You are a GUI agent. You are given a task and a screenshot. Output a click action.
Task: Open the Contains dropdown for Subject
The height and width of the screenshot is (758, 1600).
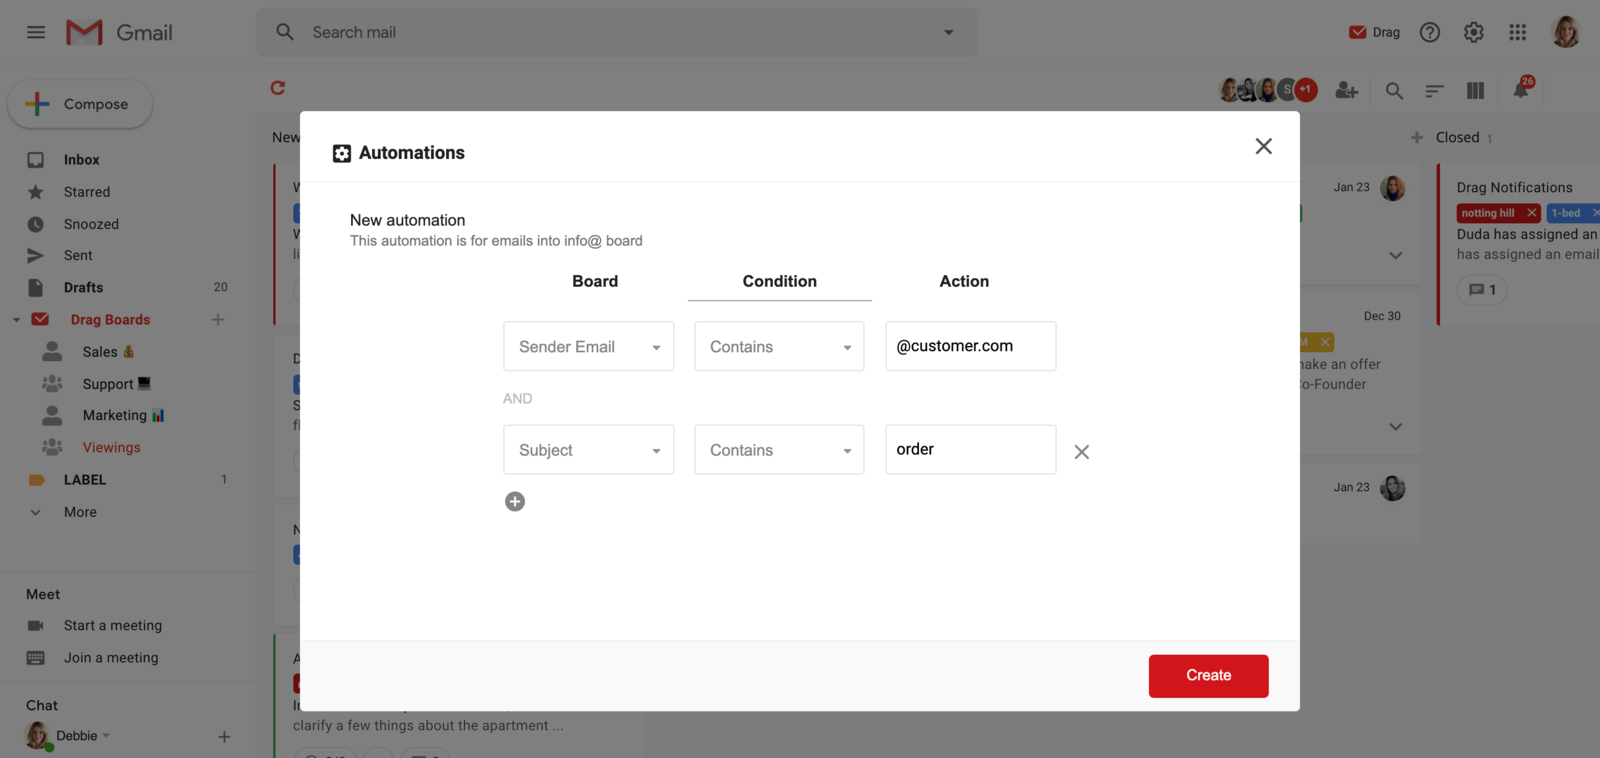click(779, 450)
